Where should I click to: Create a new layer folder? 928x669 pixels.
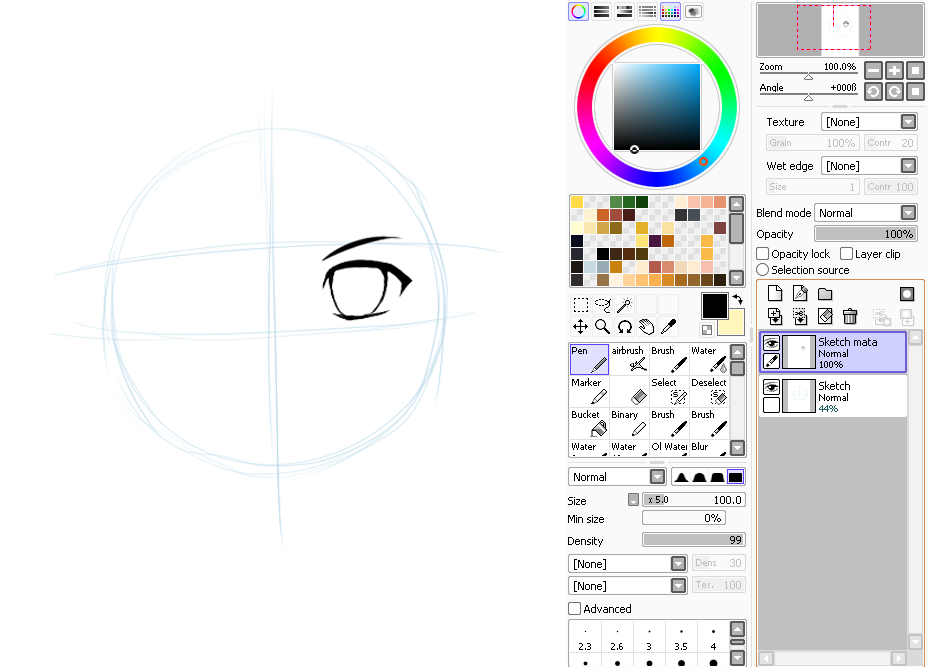[825, 294]
